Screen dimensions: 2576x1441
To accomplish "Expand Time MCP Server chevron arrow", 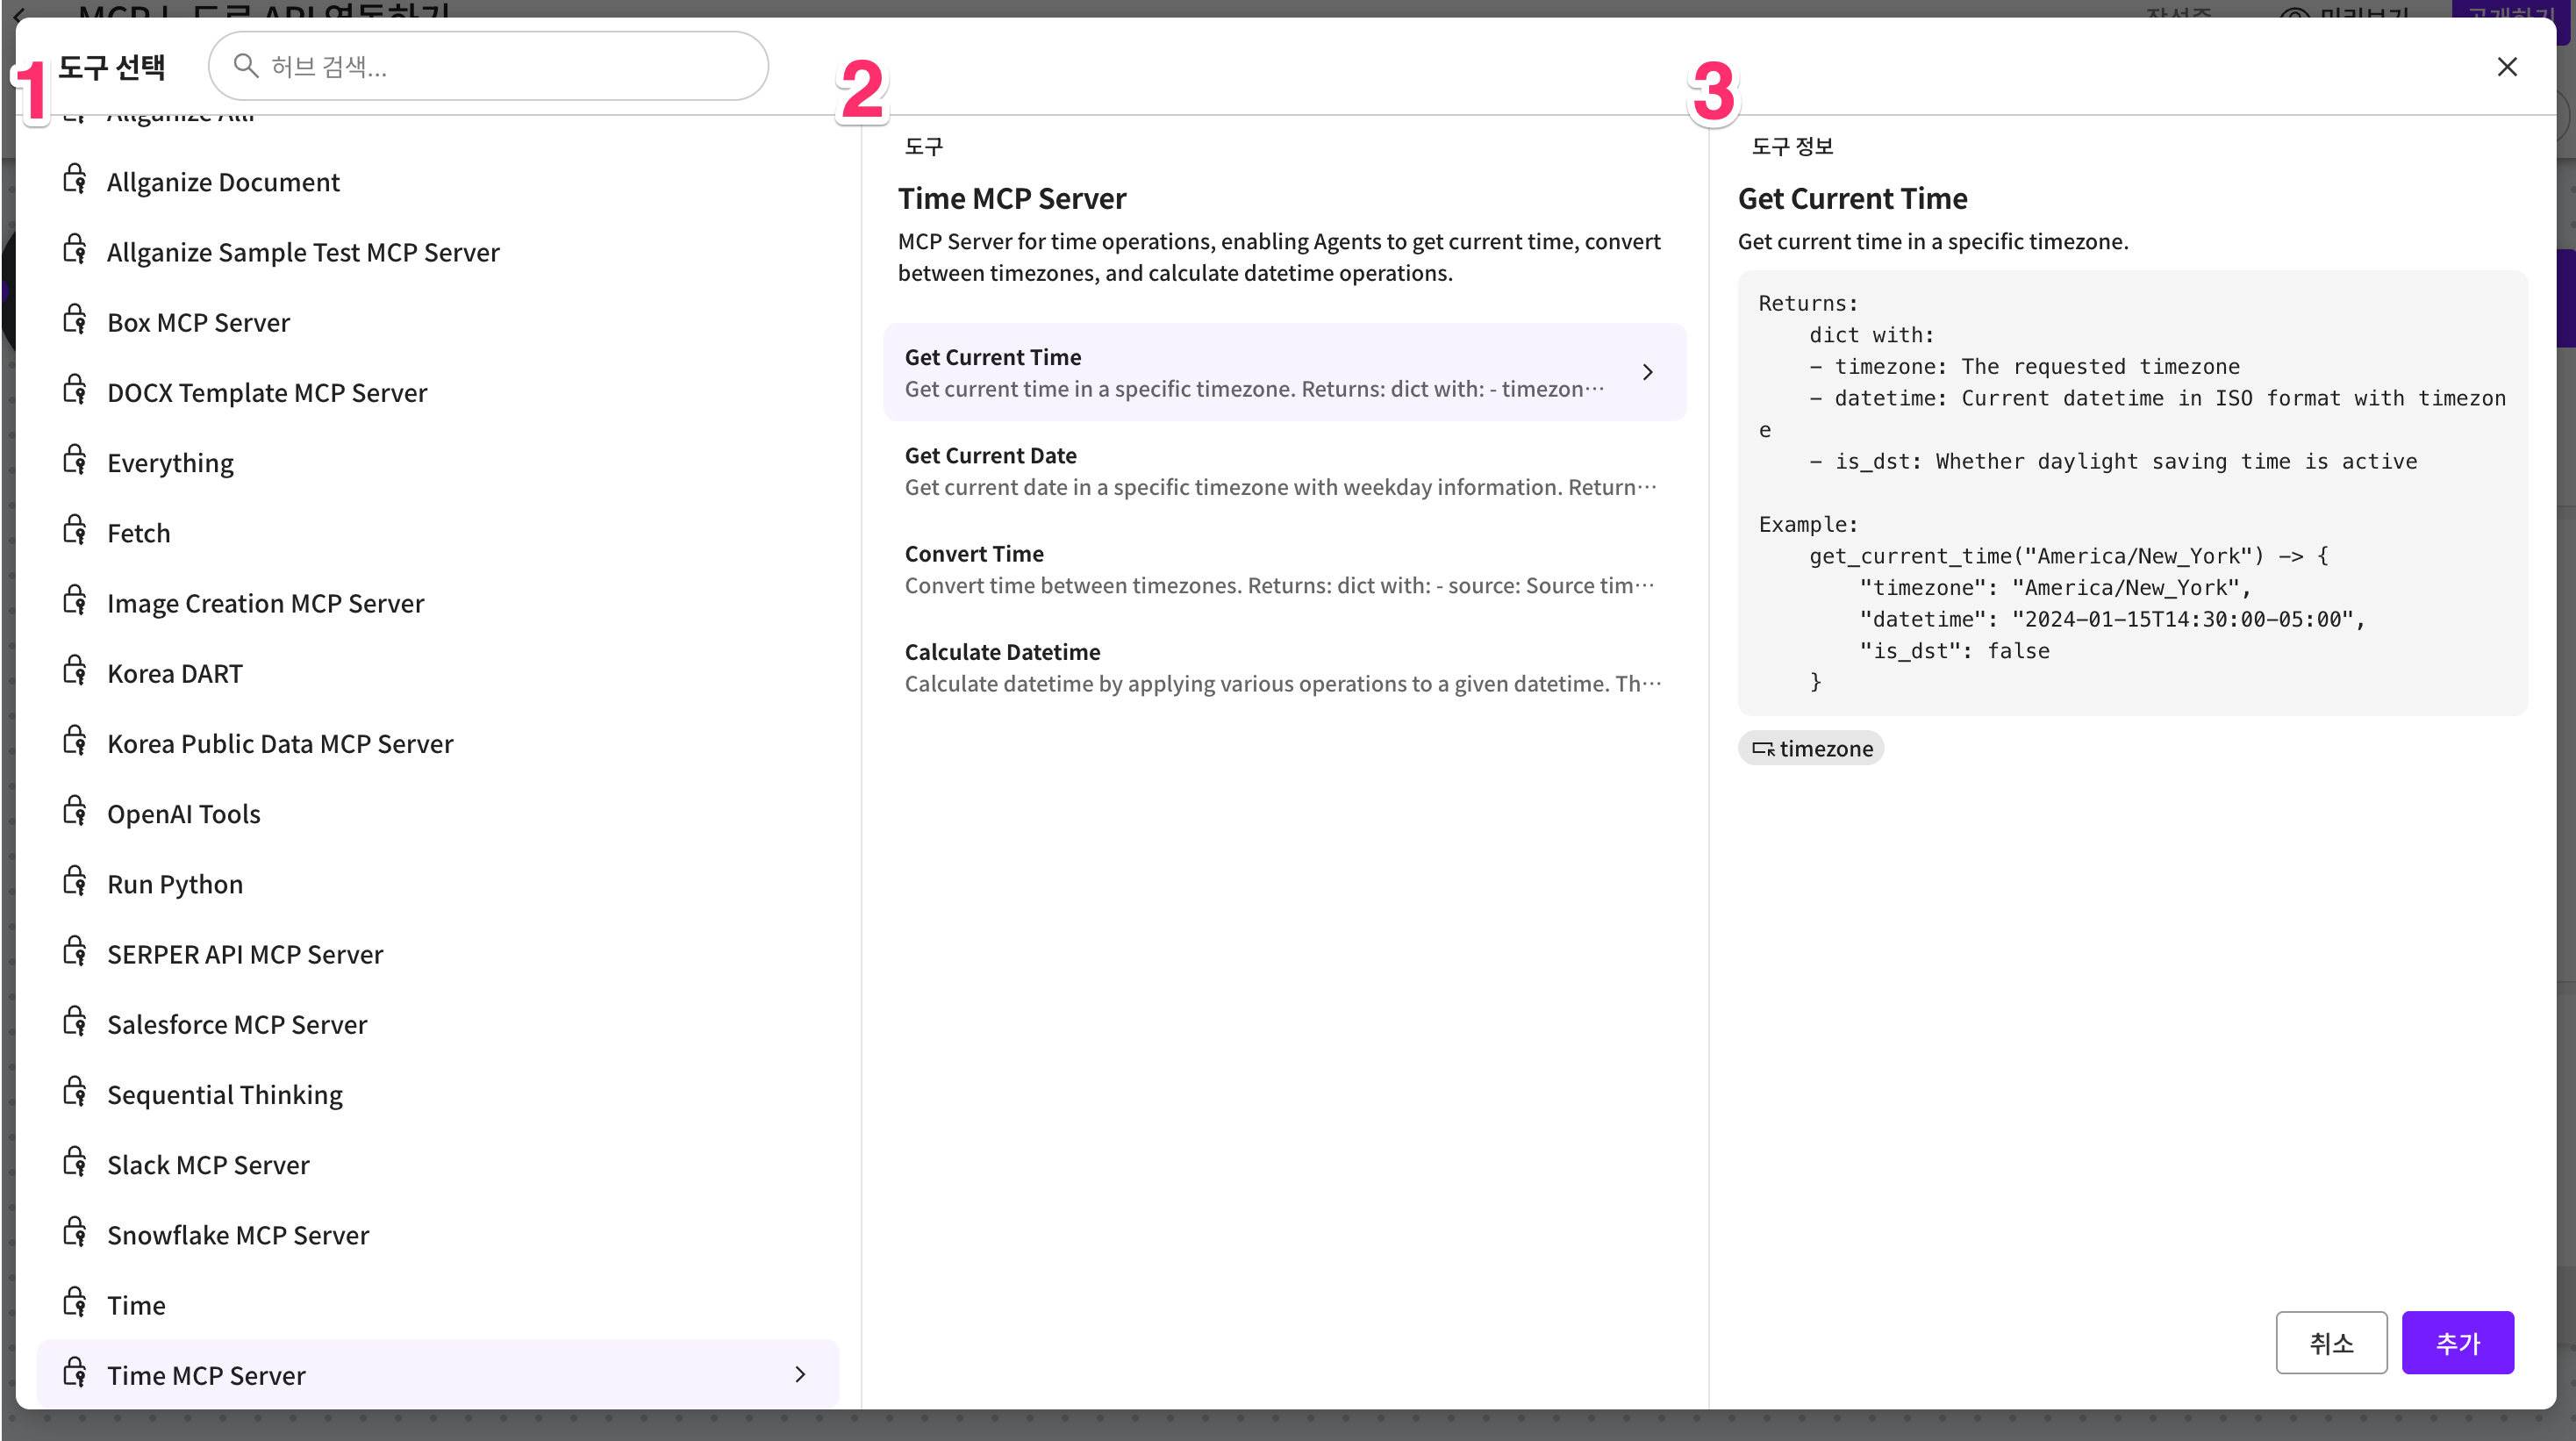I will pos(800,1374).
